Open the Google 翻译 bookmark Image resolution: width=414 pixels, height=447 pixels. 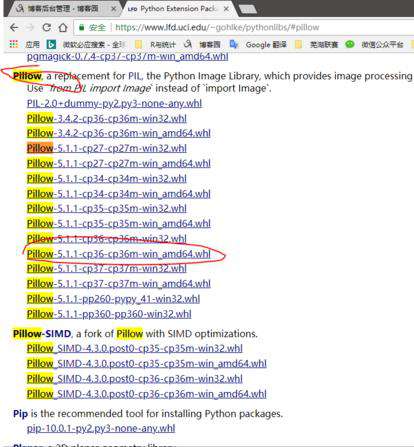point(258,44)
